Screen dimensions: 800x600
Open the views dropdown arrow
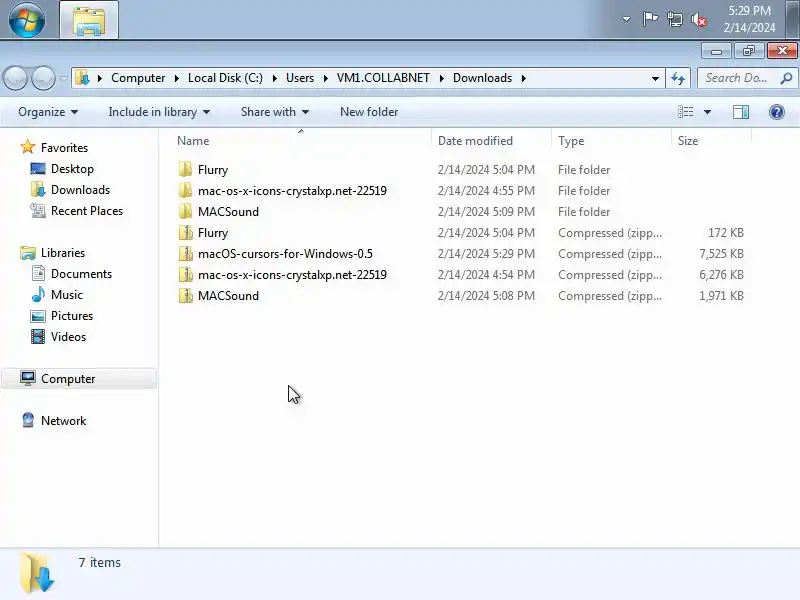(707, 112)
